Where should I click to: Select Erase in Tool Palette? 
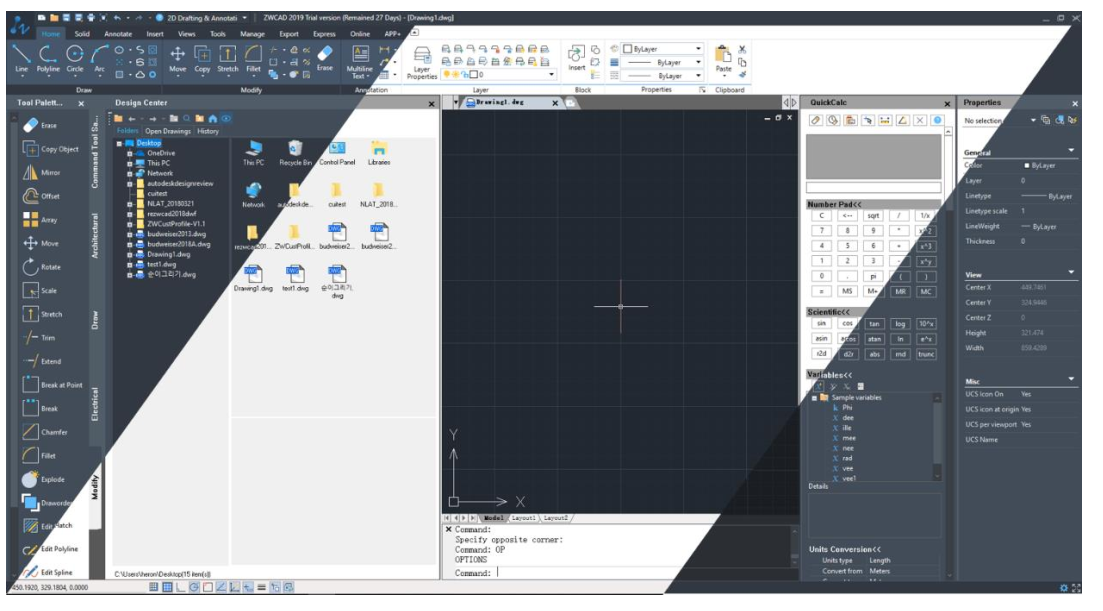click(41, 125)
